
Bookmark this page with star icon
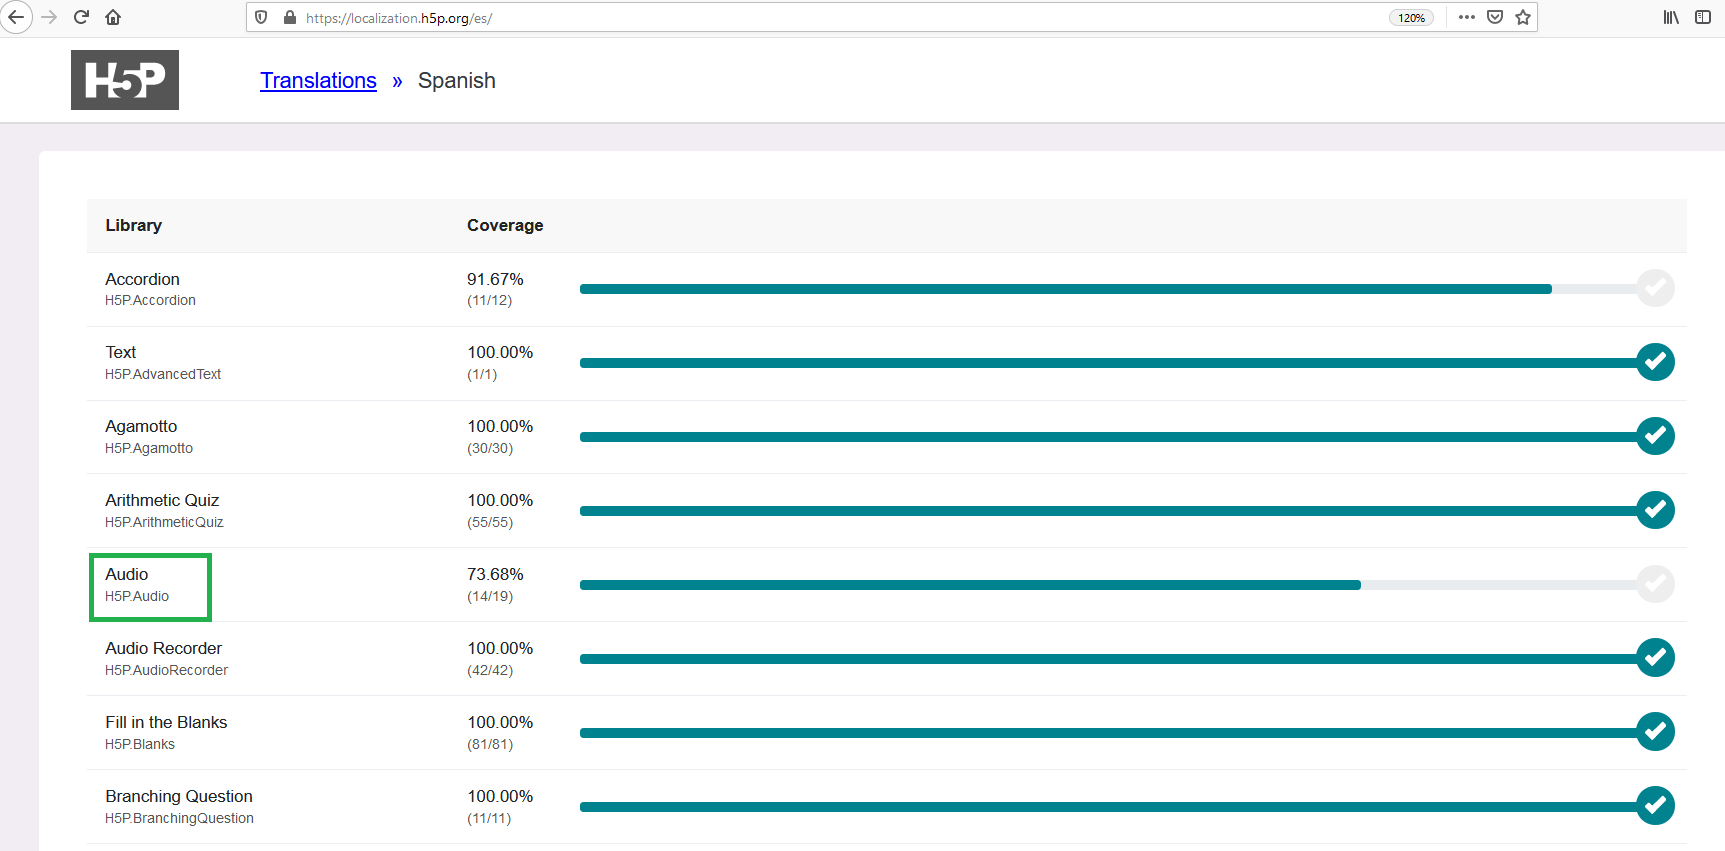1523,17
